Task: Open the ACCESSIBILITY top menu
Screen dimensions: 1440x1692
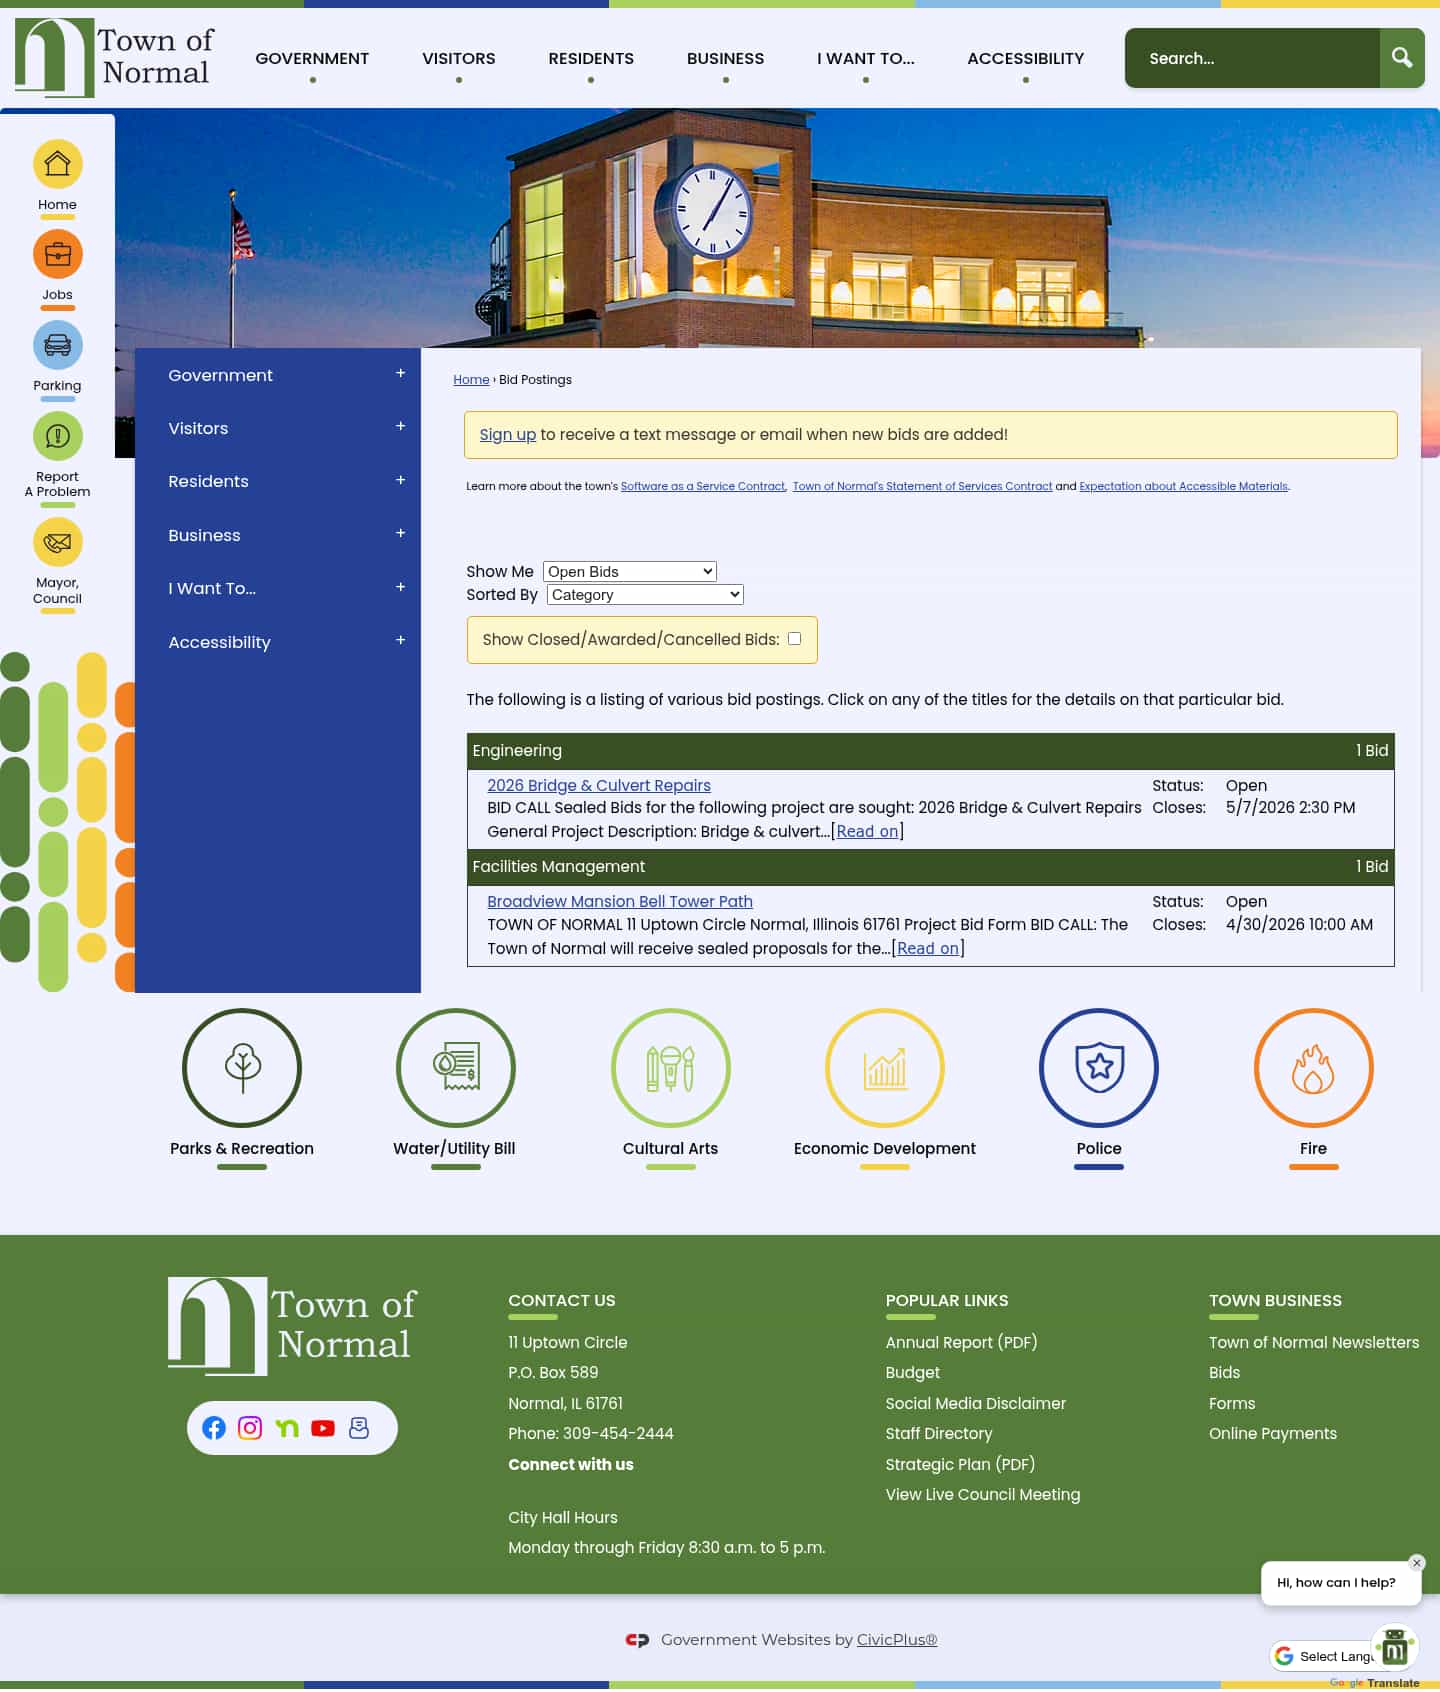Action: (x=1026, y=58)
